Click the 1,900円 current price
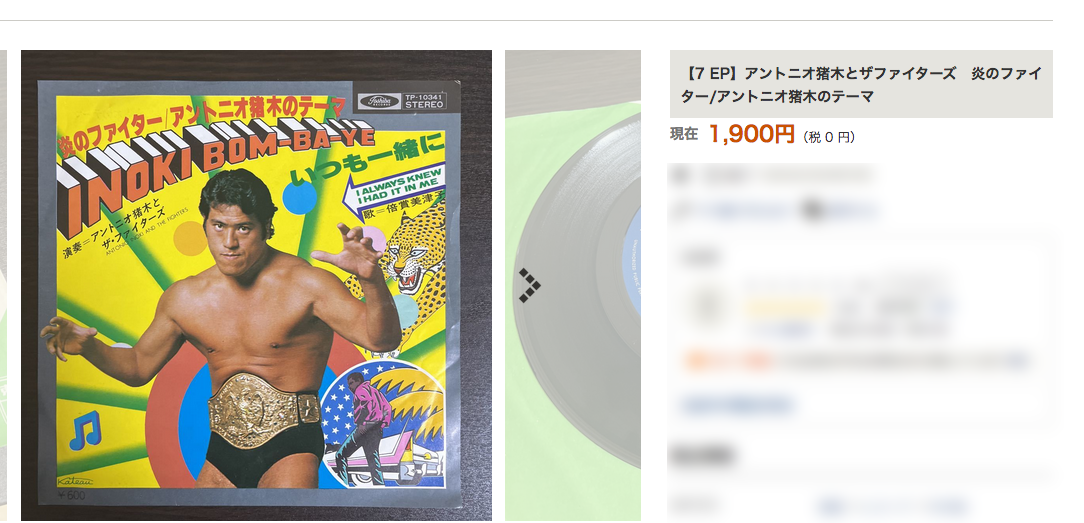The height and width of the screenshot is (523, 1084). point(752,134)
